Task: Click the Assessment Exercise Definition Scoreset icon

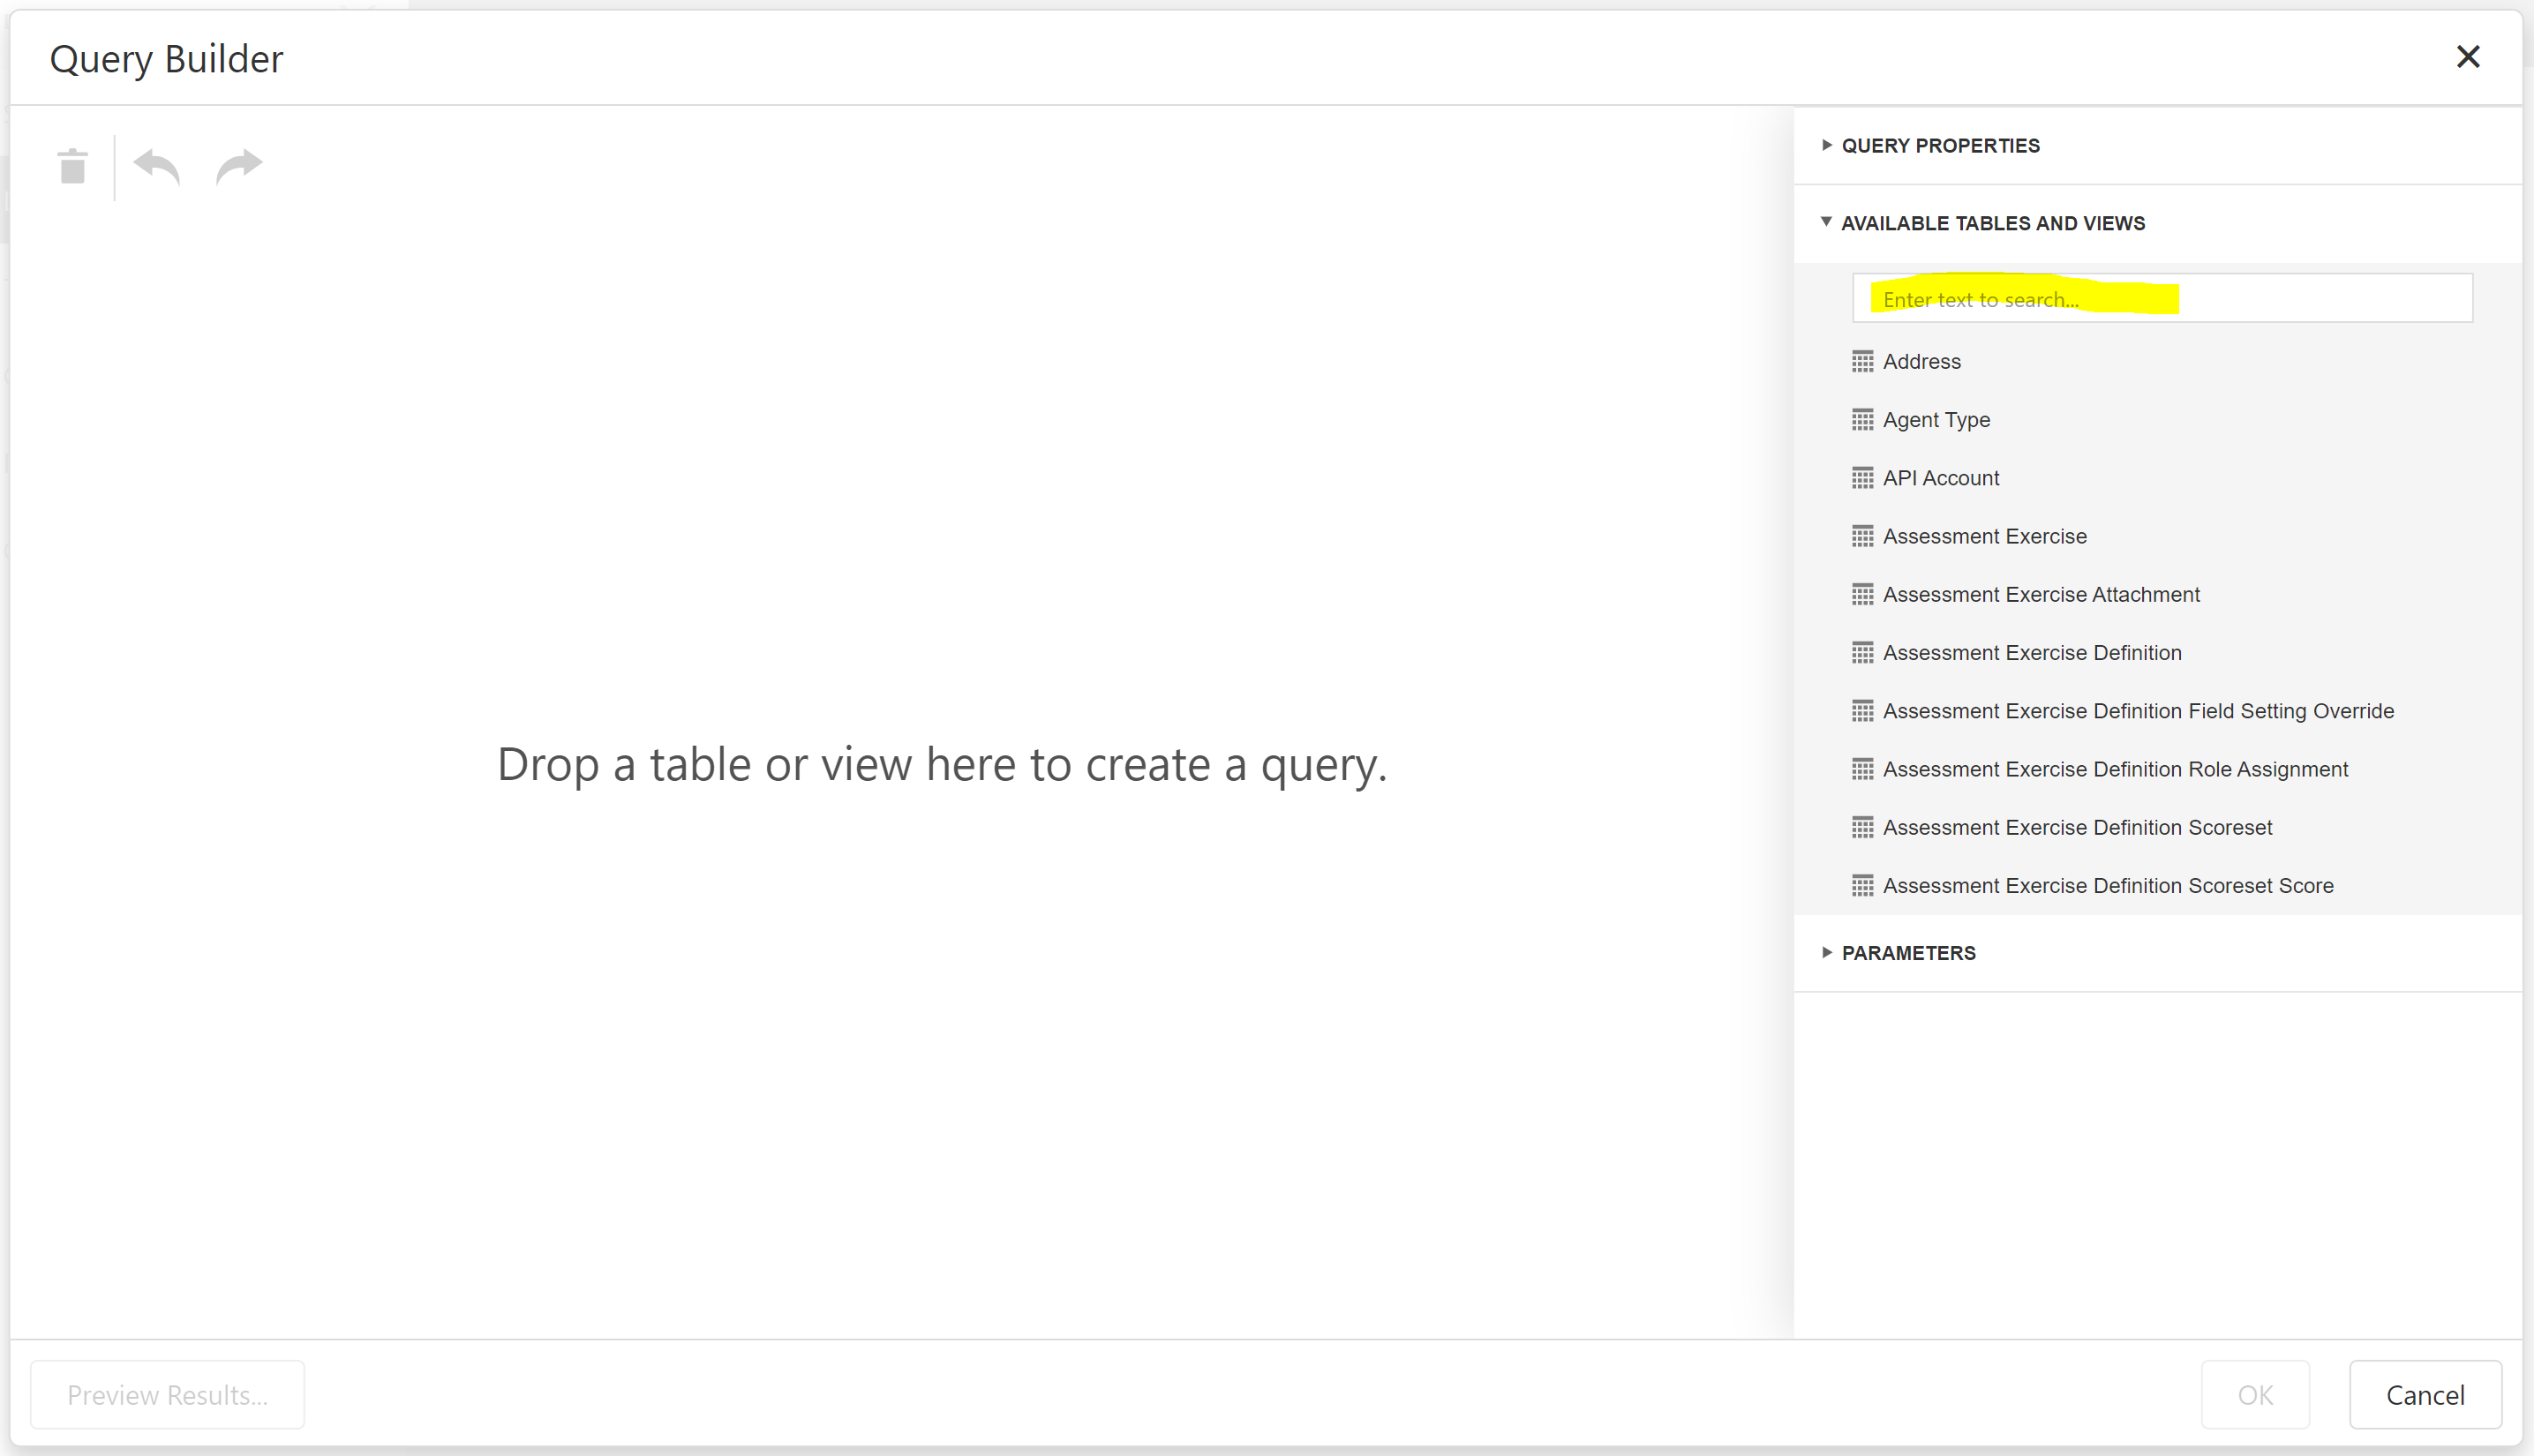Action: tap(1862, 827)
